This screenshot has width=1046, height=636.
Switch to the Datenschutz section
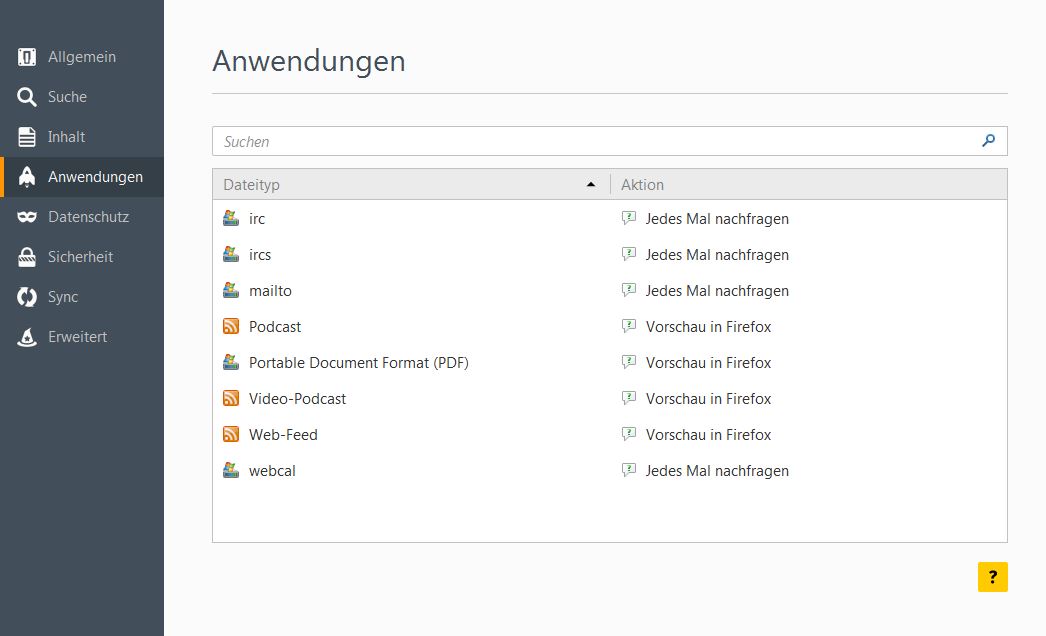click(88, 217)
